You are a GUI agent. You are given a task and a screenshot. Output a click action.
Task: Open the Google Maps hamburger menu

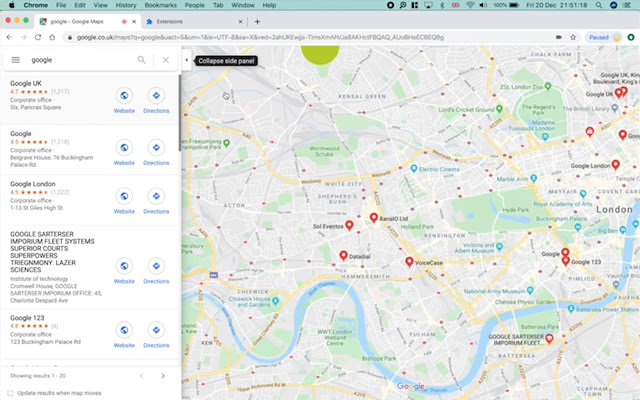(16, 60)
